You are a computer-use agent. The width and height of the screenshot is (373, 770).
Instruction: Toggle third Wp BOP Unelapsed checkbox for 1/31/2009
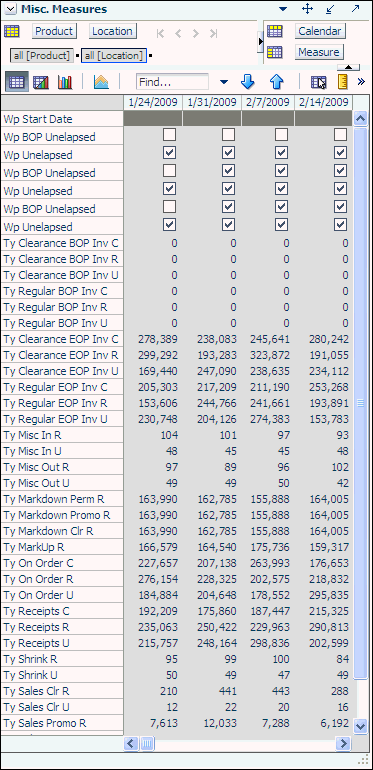[x=228, y=207]
